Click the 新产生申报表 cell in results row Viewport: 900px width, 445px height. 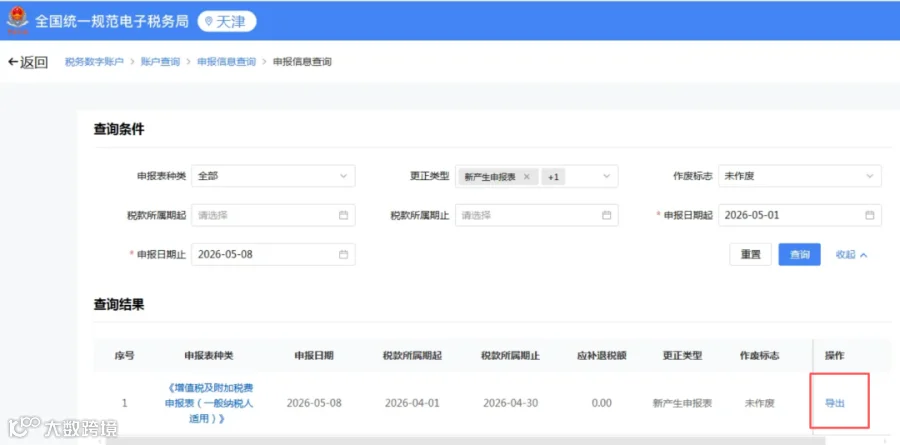[x=682, y=403]
